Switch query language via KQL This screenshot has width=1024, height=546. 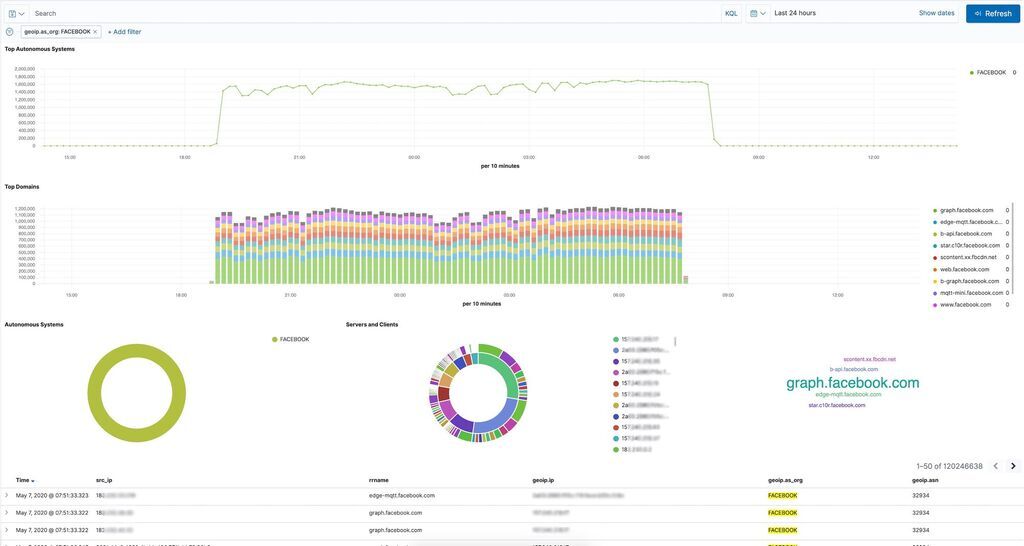(731, 13)
